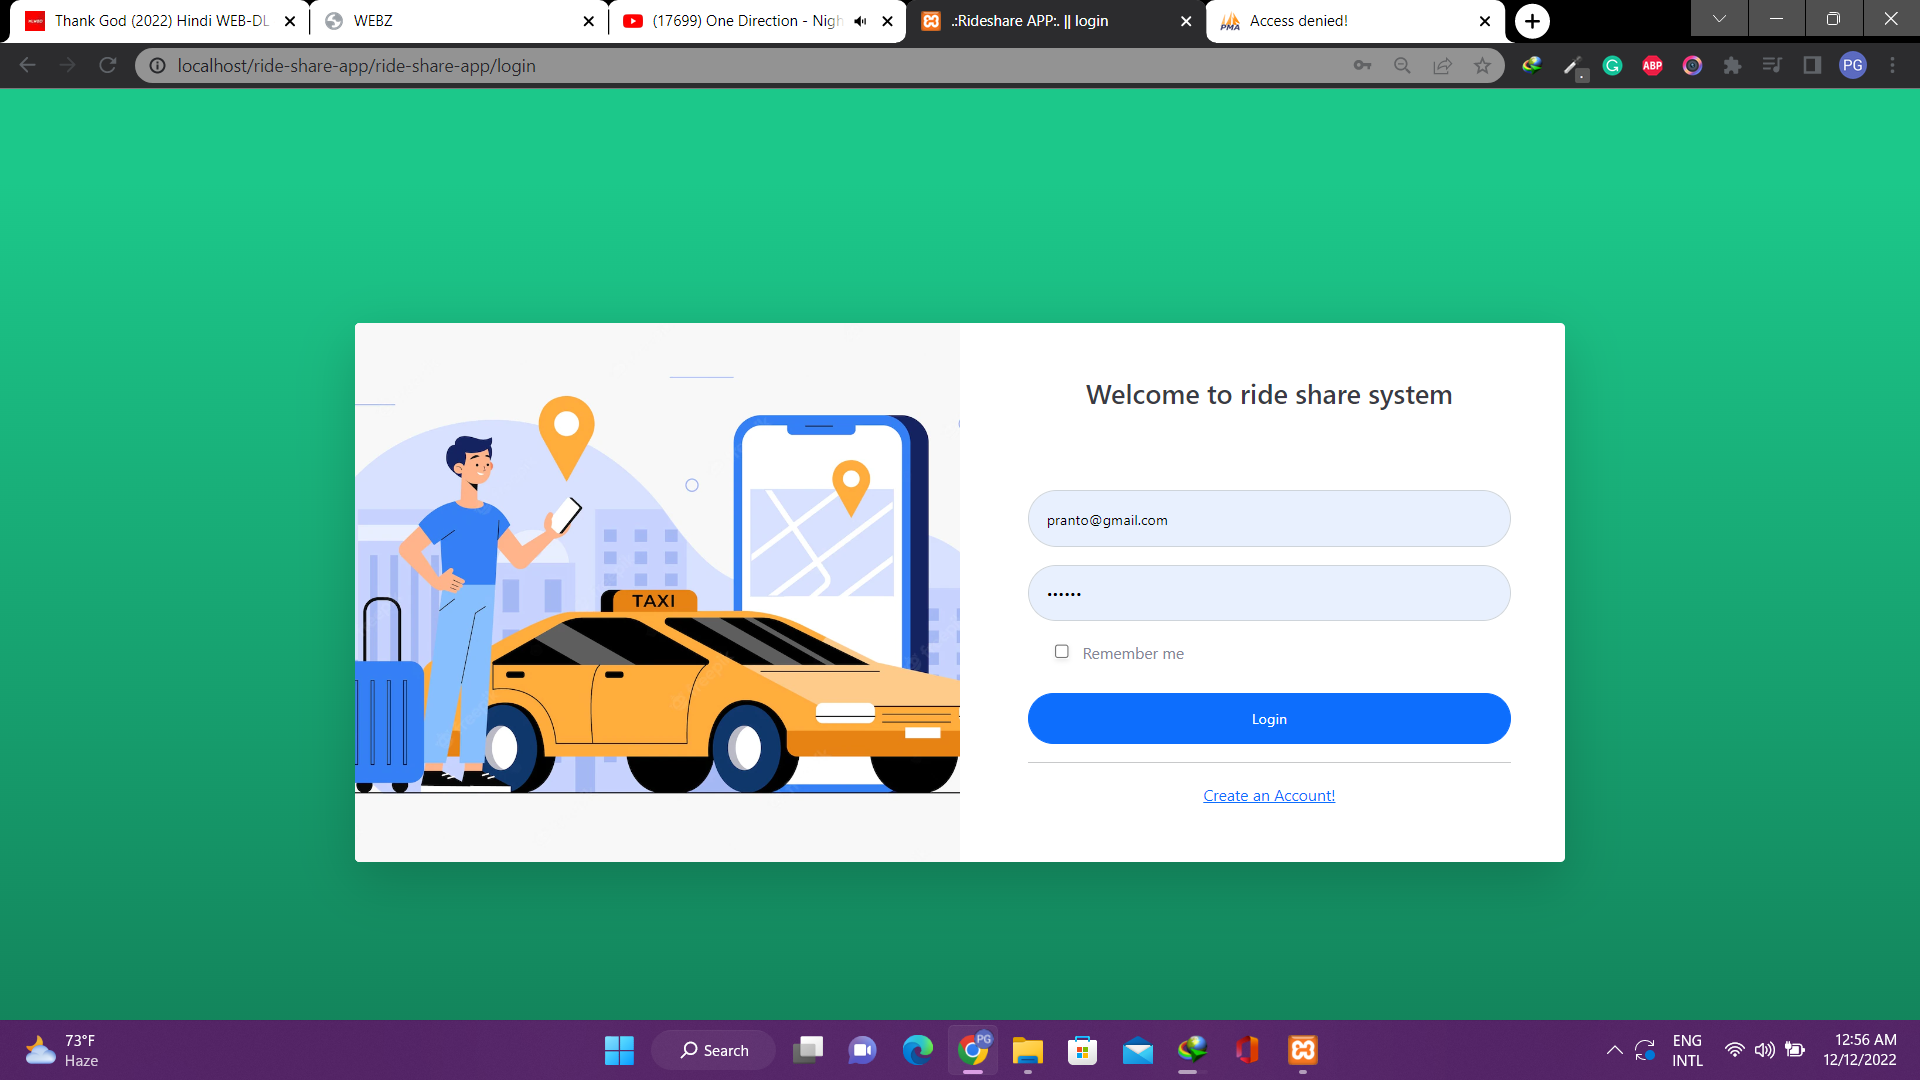
Task: Click the camera-ring extension icon
Action: [1692, 65]
